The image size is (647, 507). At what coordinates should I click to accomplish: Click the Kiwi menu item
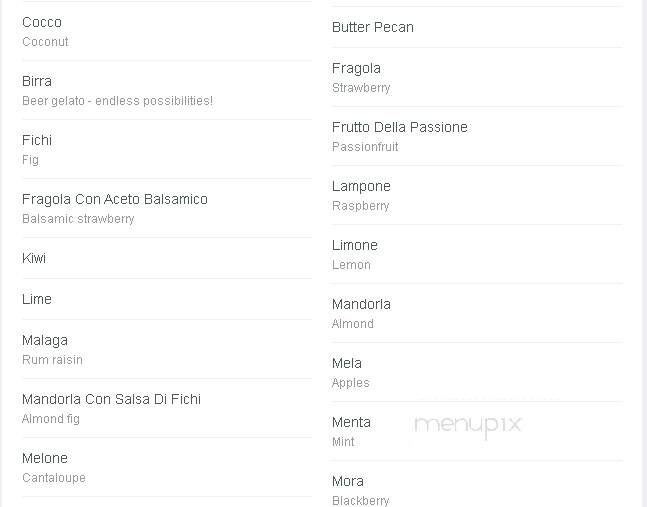(167, 258)
